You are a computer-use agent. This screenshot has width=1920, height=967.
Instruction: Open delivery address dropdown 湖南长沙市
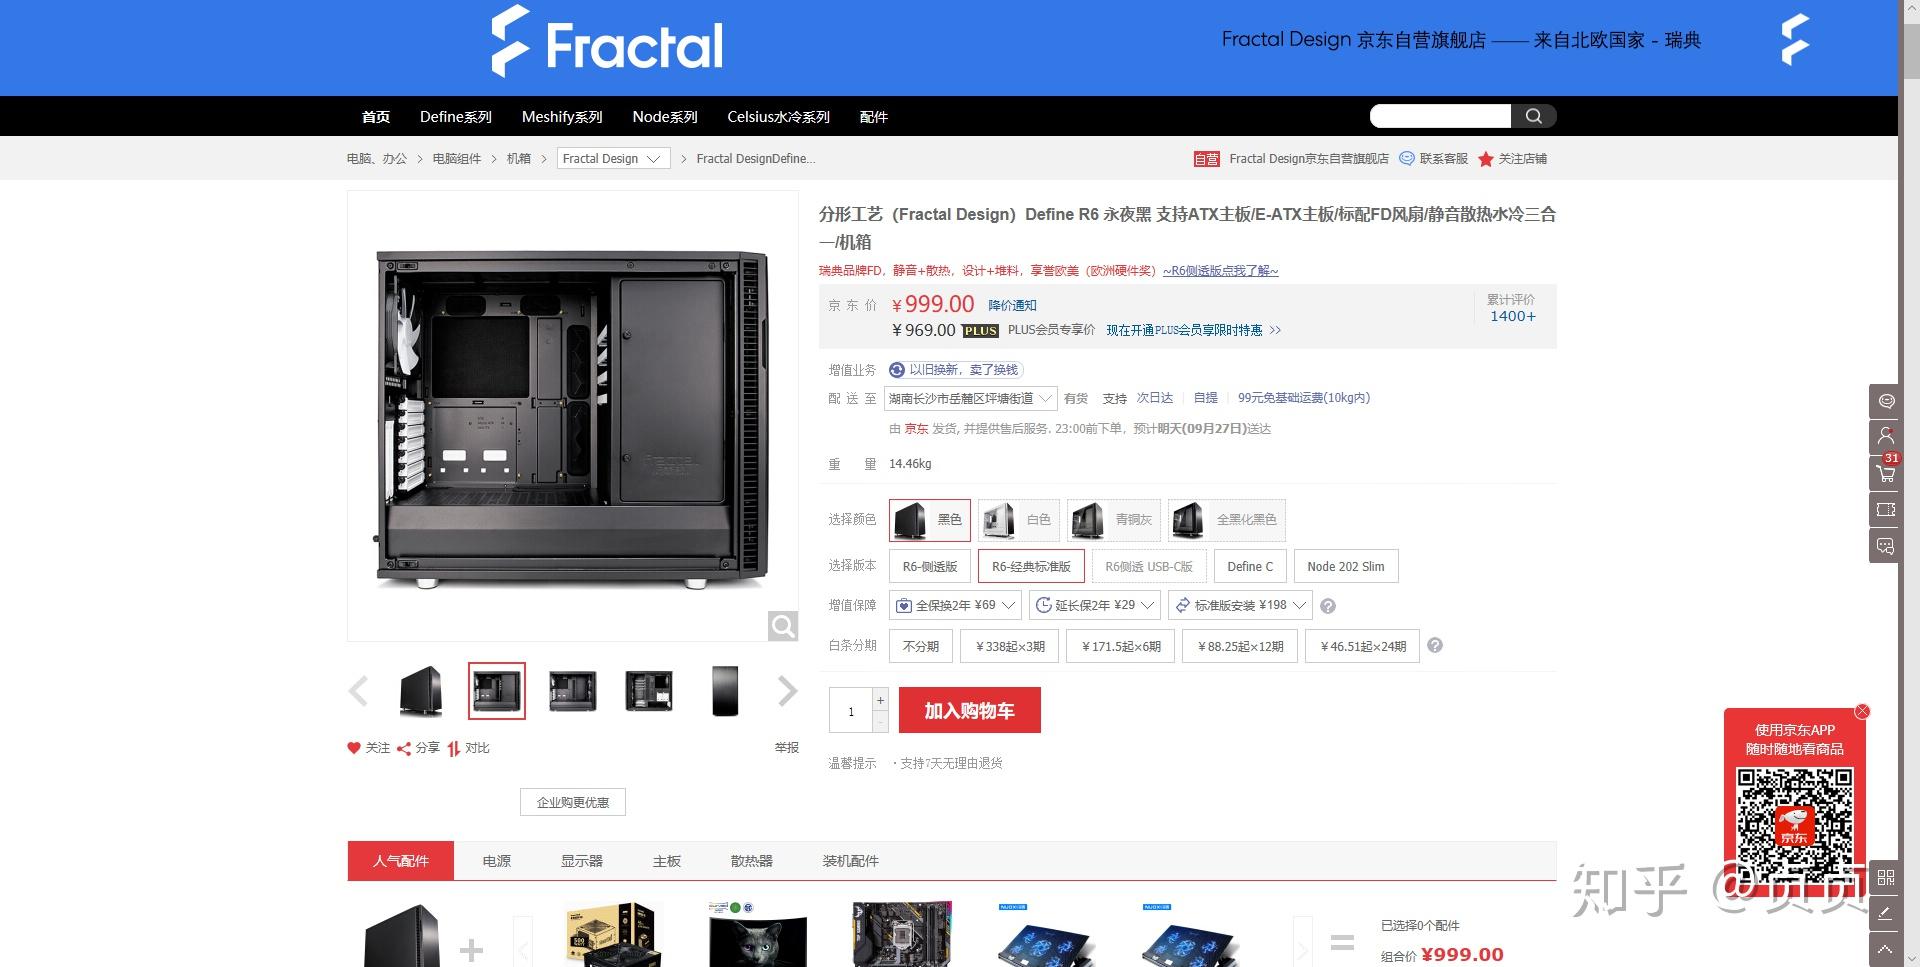click(x=971, y=398)
